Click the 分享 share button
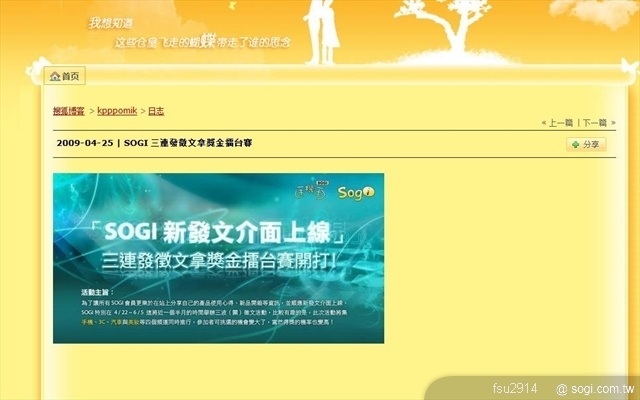The width and height of the screenshot is (640, 400). point(586,144)
